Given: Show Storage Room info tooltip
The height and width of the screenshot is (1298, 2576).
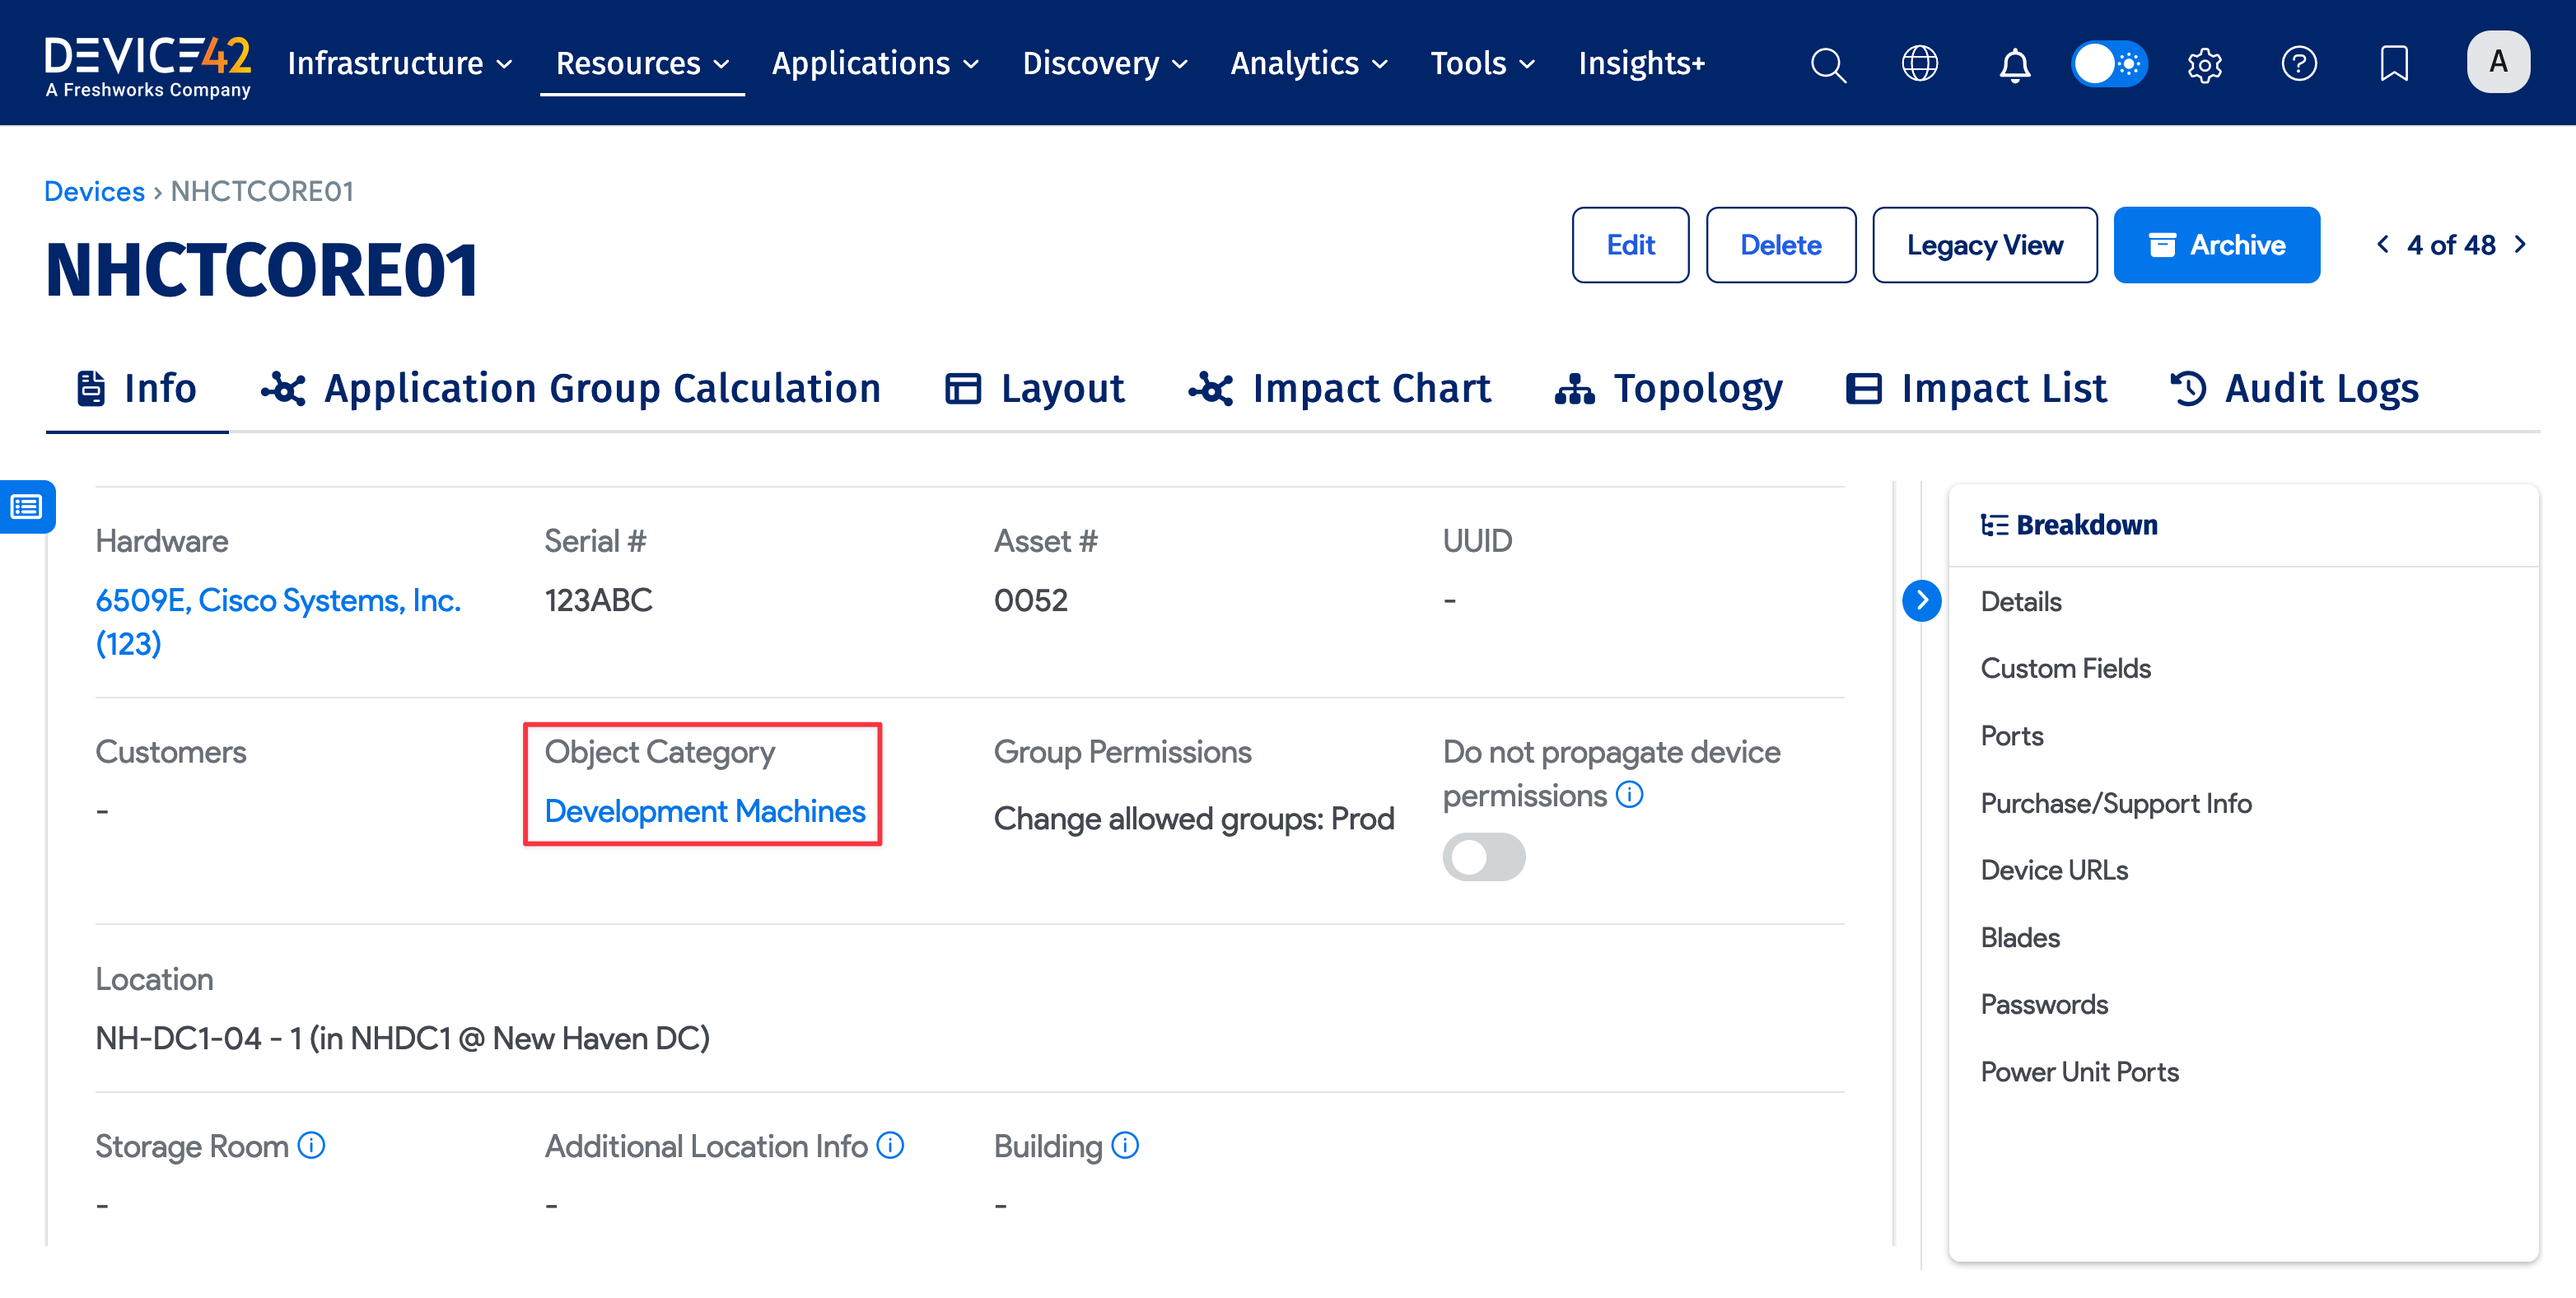Looking at the screenshot, I should point(311,1146).
